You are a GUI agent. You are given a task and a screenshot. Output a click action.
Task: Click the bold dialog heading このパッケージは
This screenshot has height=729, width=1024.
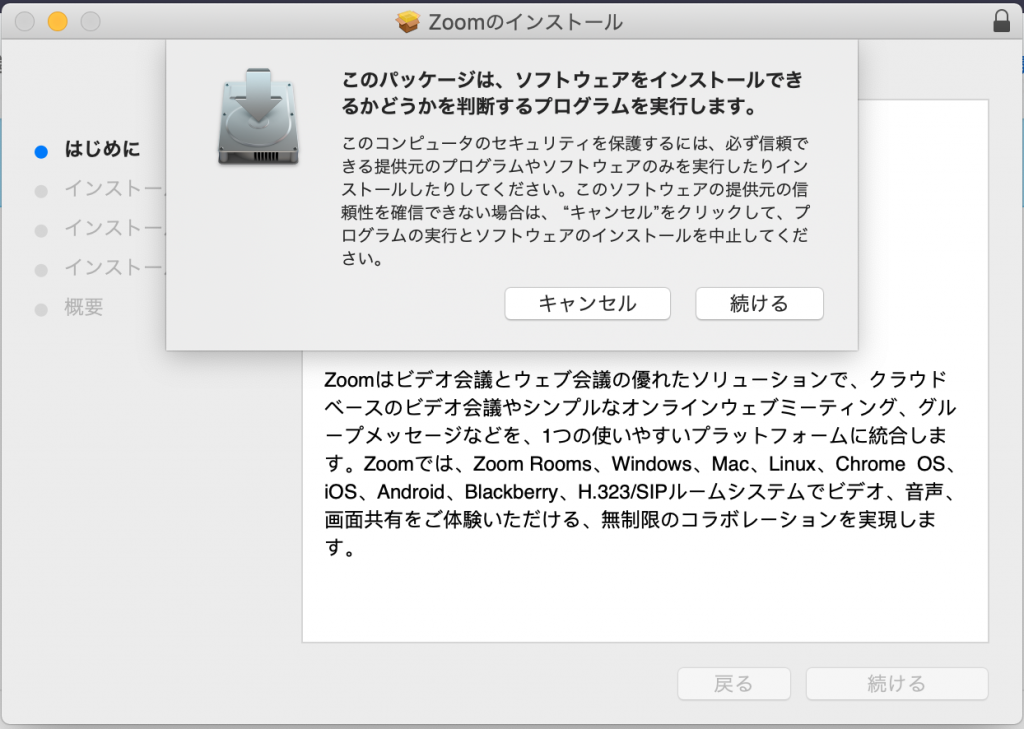572,92
